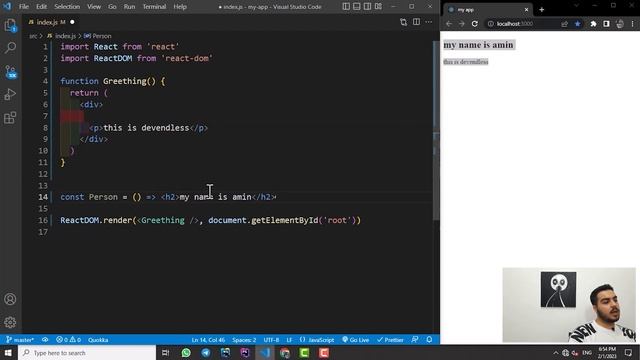The height and width of the screenshot is (360, 640).
Task: Open the Explorer view in activity bar
Action: [10, 25]
